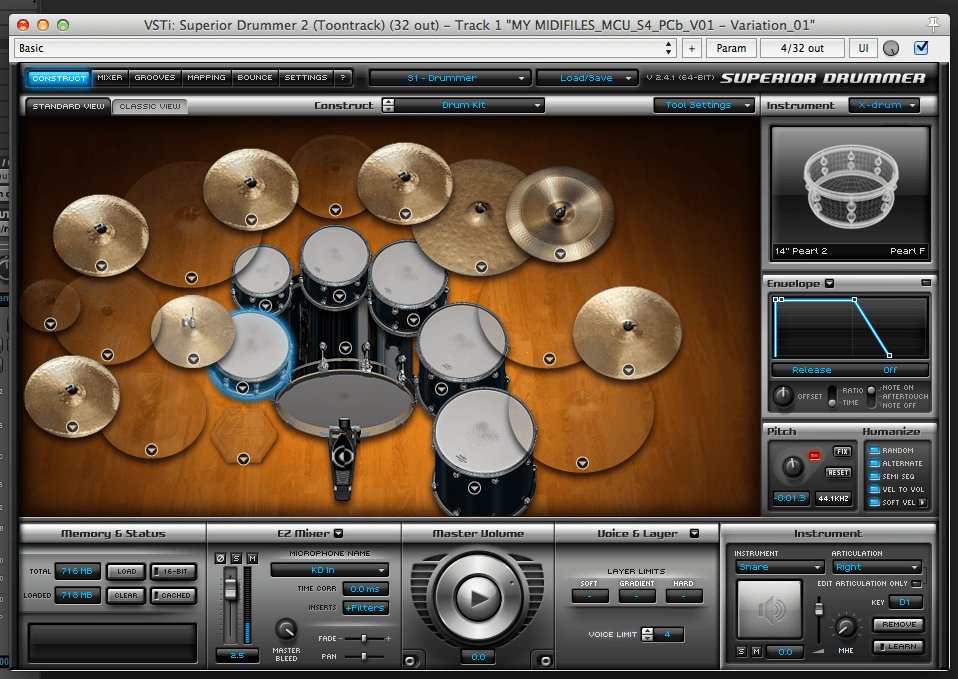Open the S1 - Drummer preset dropdown
The height and width of the screenshot is (679, 958).
pos(449,78)
